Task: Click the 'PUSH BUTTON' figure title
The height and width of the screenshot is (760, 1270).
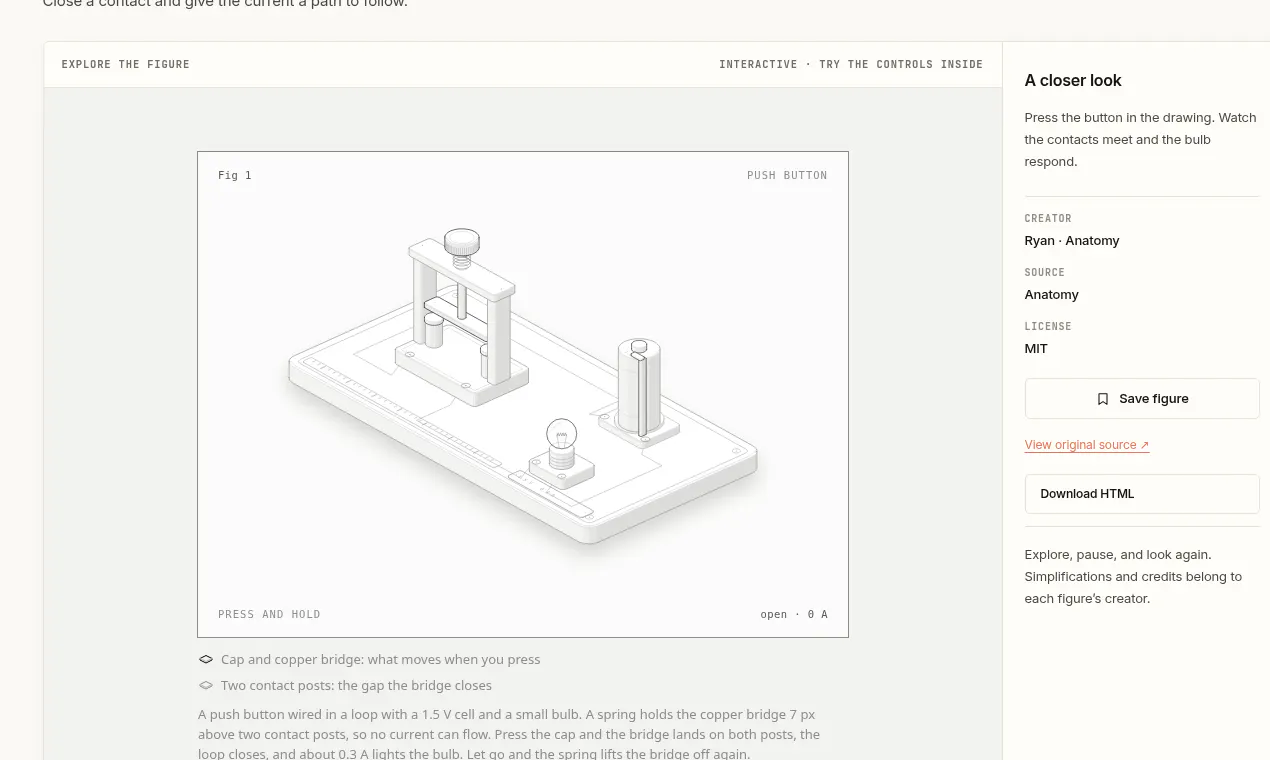Action: [x=787, y=175]
